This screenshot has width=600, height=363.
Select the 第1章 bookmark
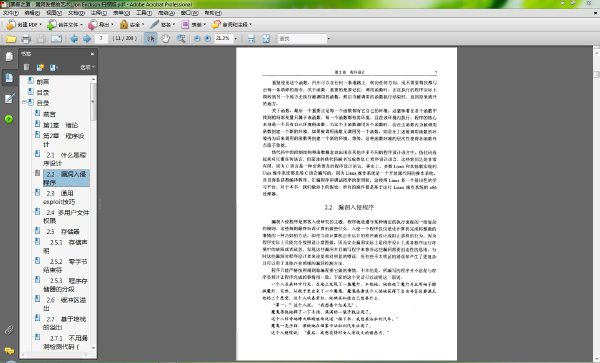click(60, 125)
